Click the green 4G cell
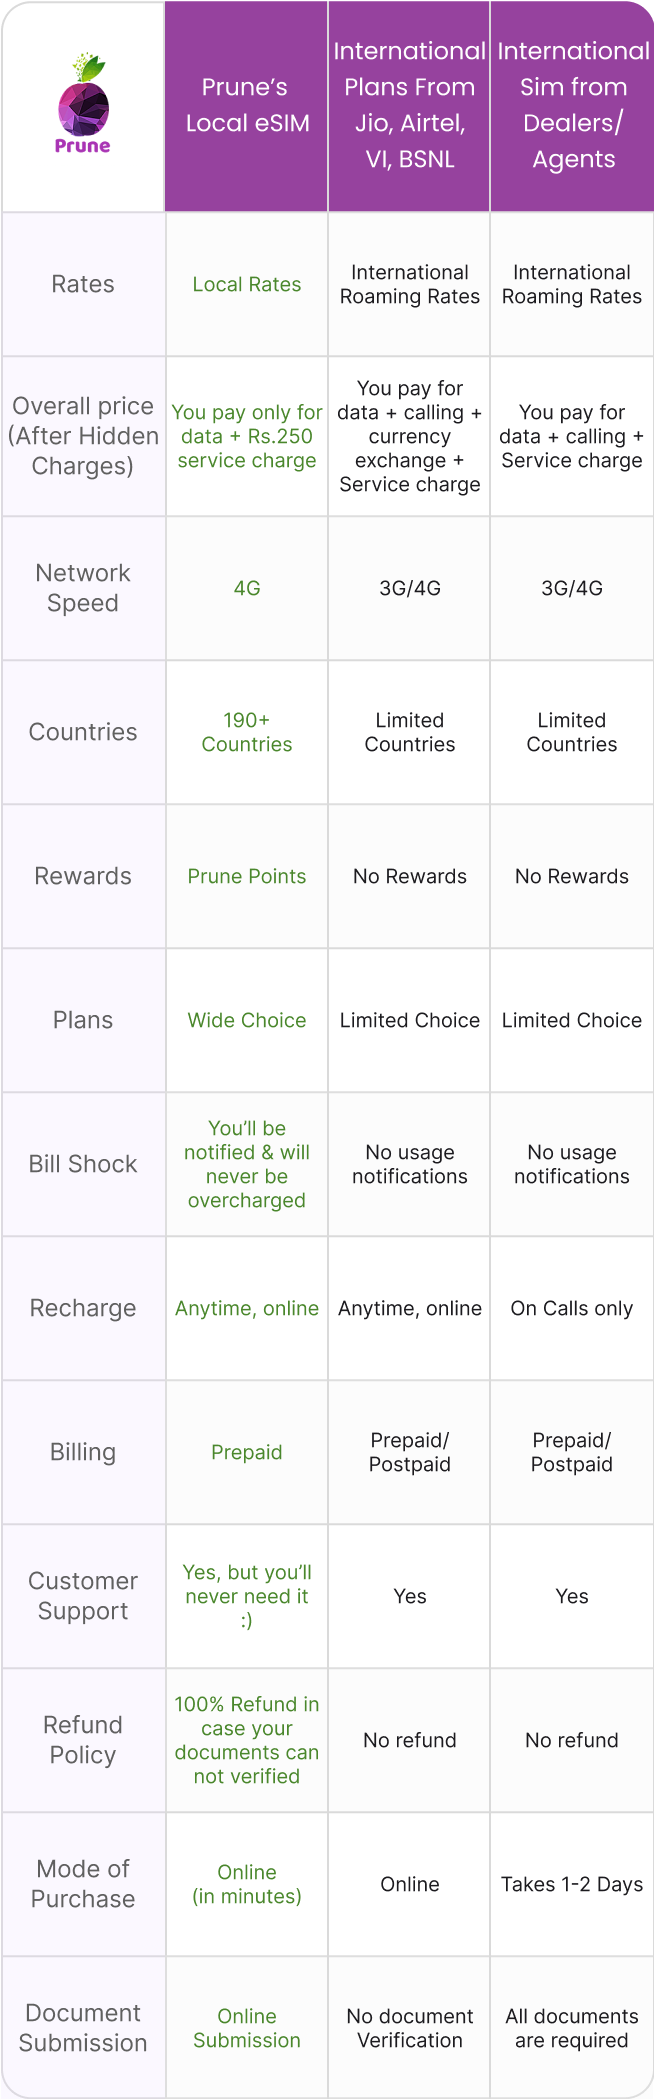This screenshot has height=2099, width=654. pos(247,588)
